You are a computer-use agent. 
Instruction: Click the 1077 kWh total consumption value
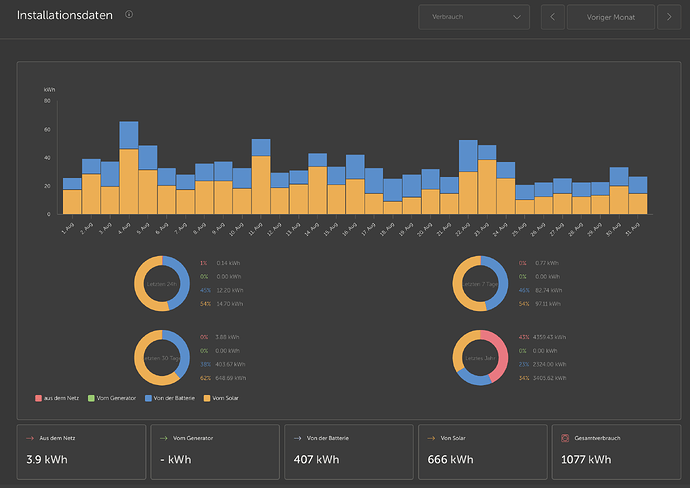[586, 460]
